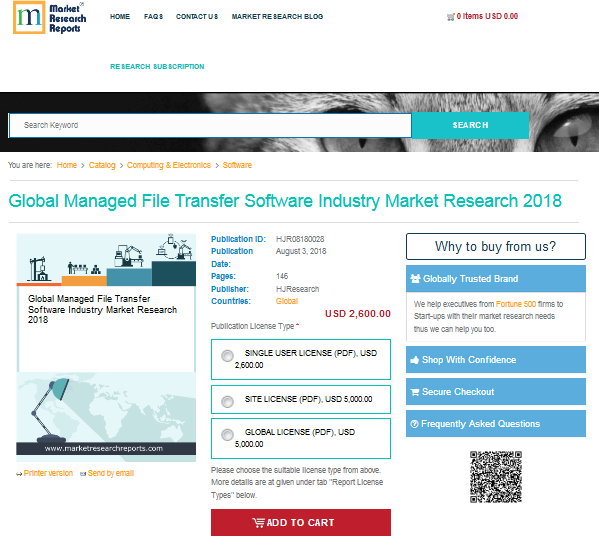The width and height of the screenshot is (599, 545).
Task: Click the send by email envelope icon
Action: pyautogui.click(x=83, y=474)
